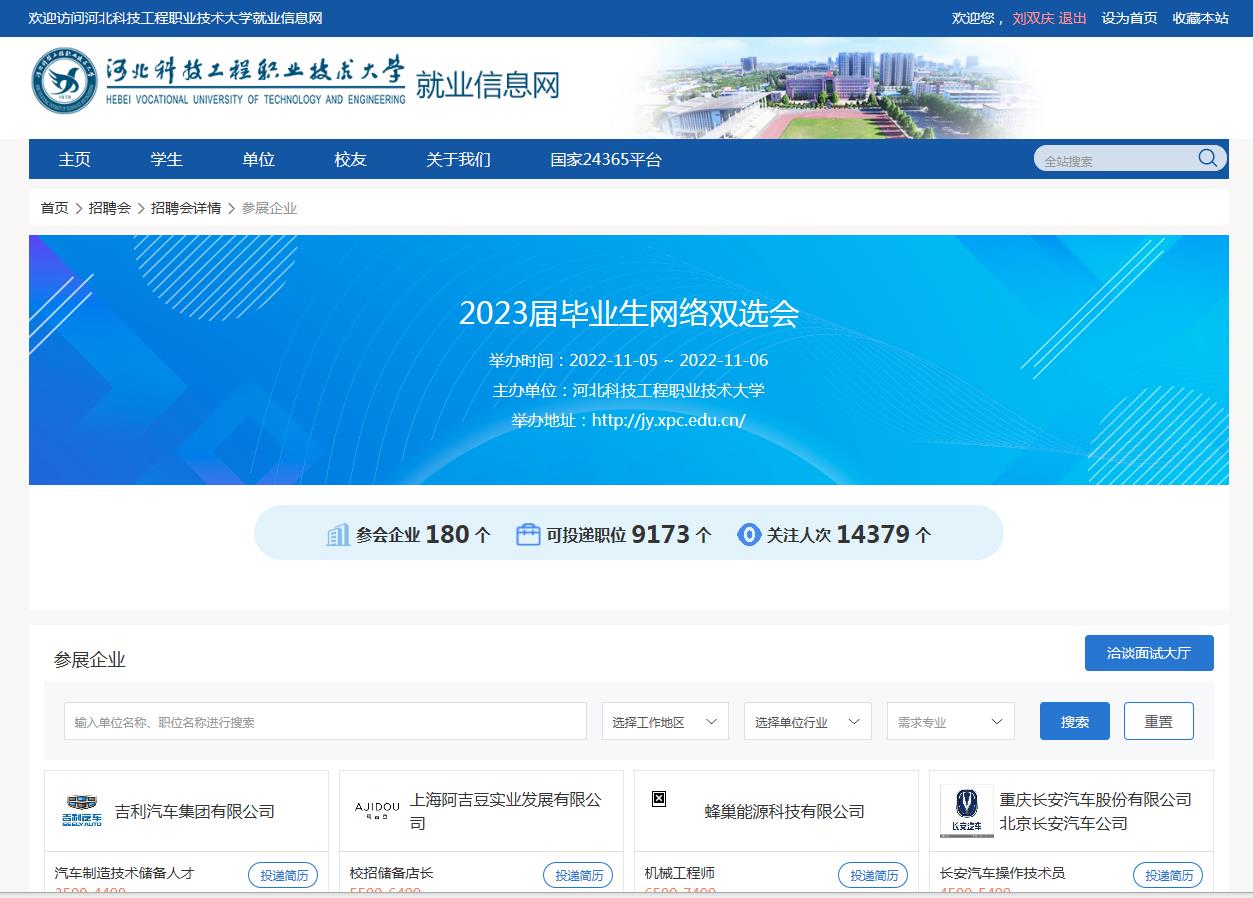1253x898 pixels.
Task: Click the 重置 reset button
Action: point(1158,722)
